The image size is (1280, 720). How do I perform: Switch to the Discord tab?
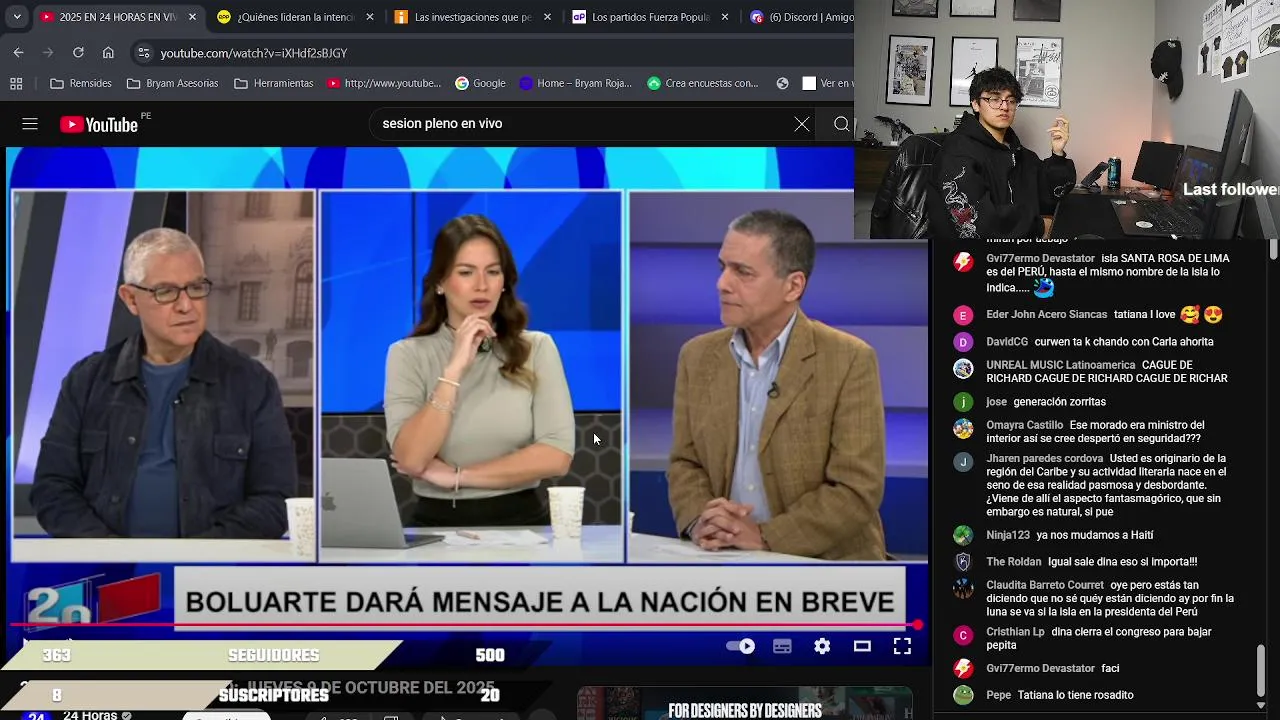[x=800, y=17]
